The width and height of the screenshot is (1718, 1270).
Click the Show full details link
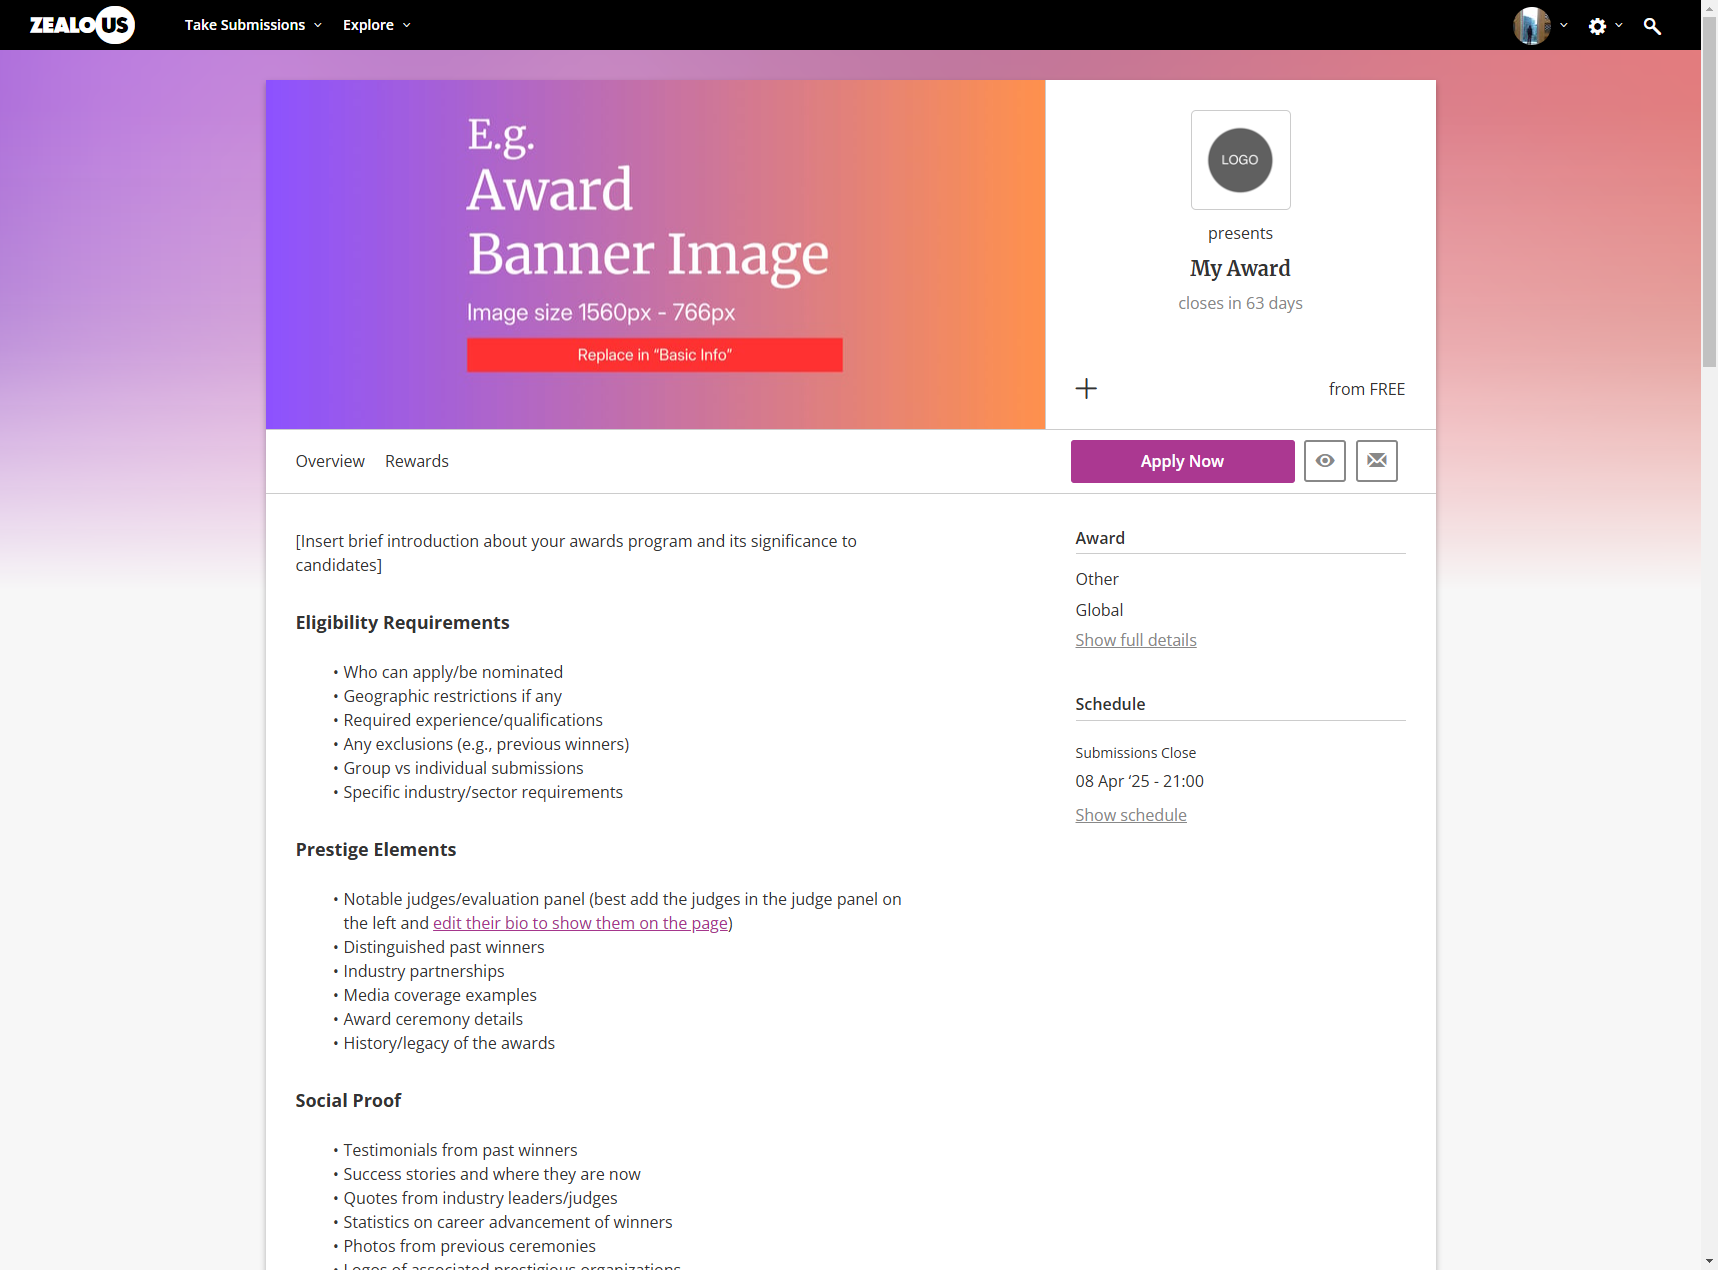1136,640
